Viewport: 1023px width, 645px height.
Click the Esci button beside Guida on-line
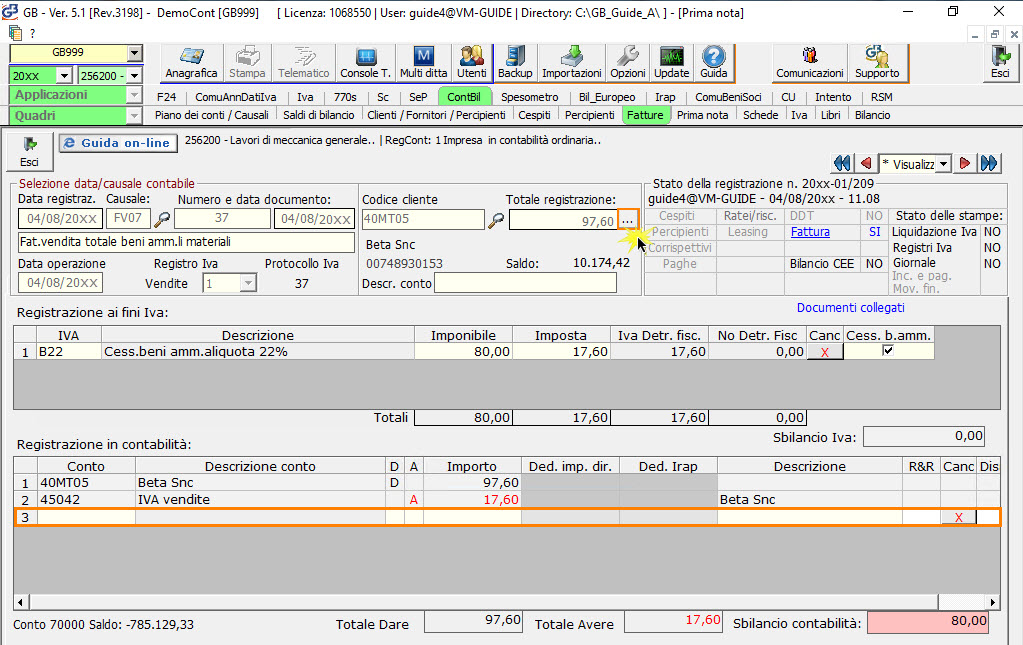(29, 152)
